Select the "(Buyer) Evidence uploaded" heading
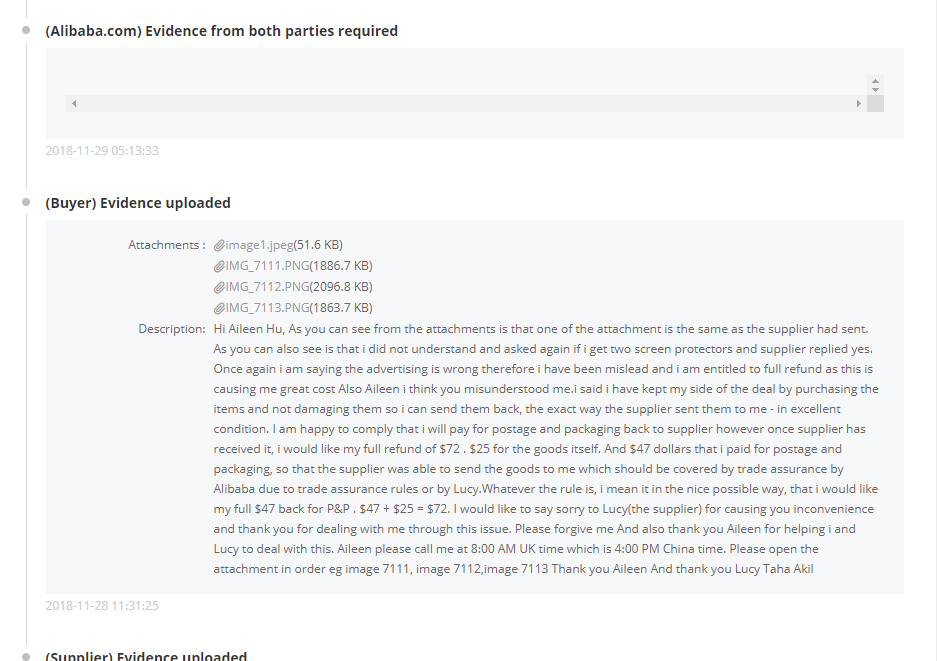This screenshot has width=937, height=661. click(138, 203)
